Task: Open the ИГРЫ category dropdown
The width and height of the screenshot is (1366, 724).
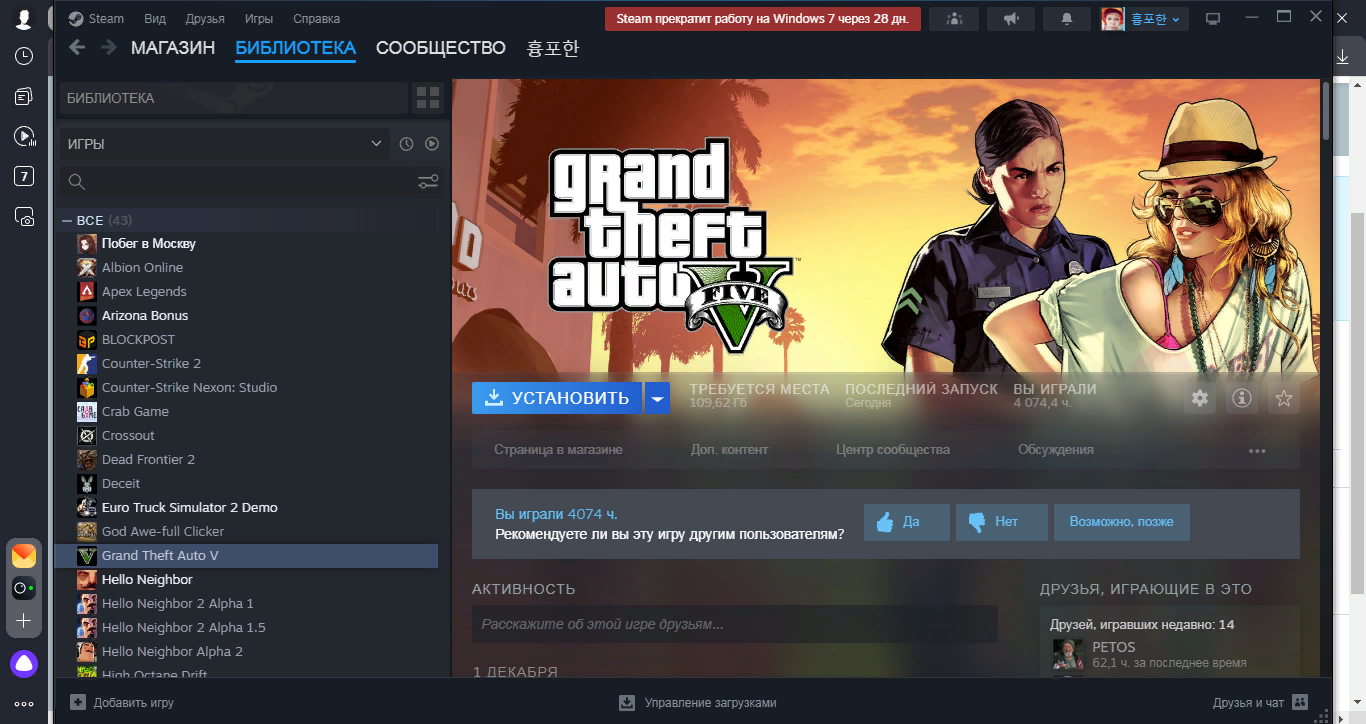Action: tap(224, 144)
